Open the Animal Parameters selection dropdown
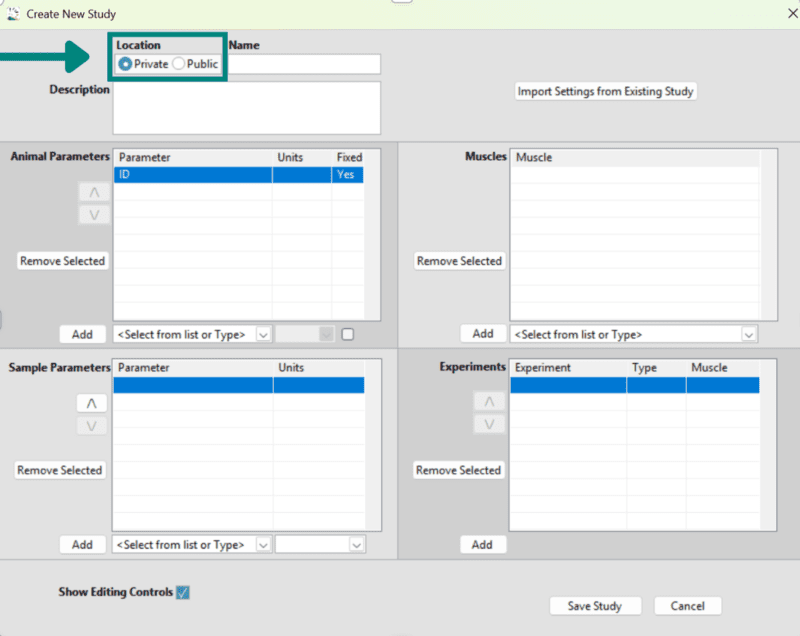800x636 pixels. 264,334
